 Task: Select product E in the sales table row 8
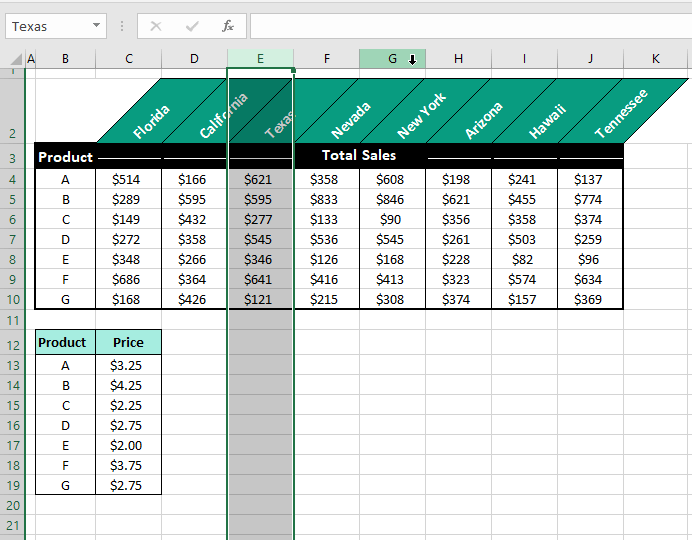pyautogui.click(x=65, y=259)
